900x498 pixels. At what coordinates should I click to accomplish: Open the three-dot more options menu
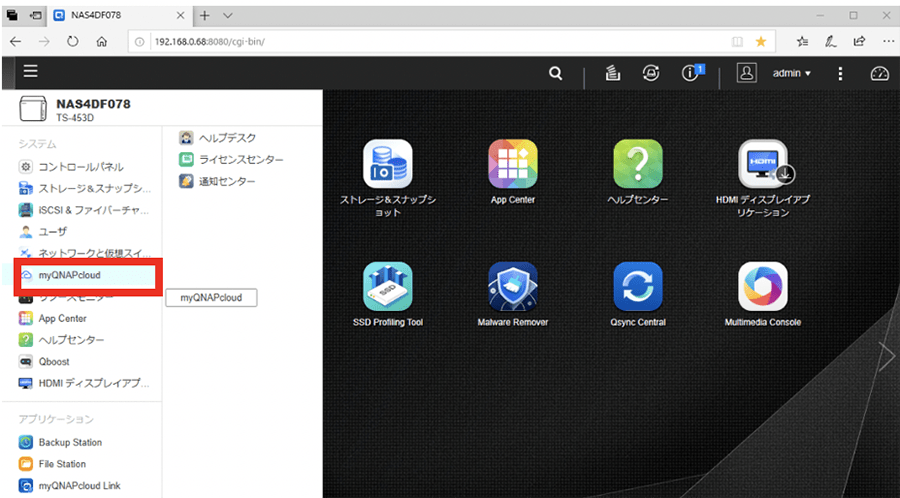point(840,73)
